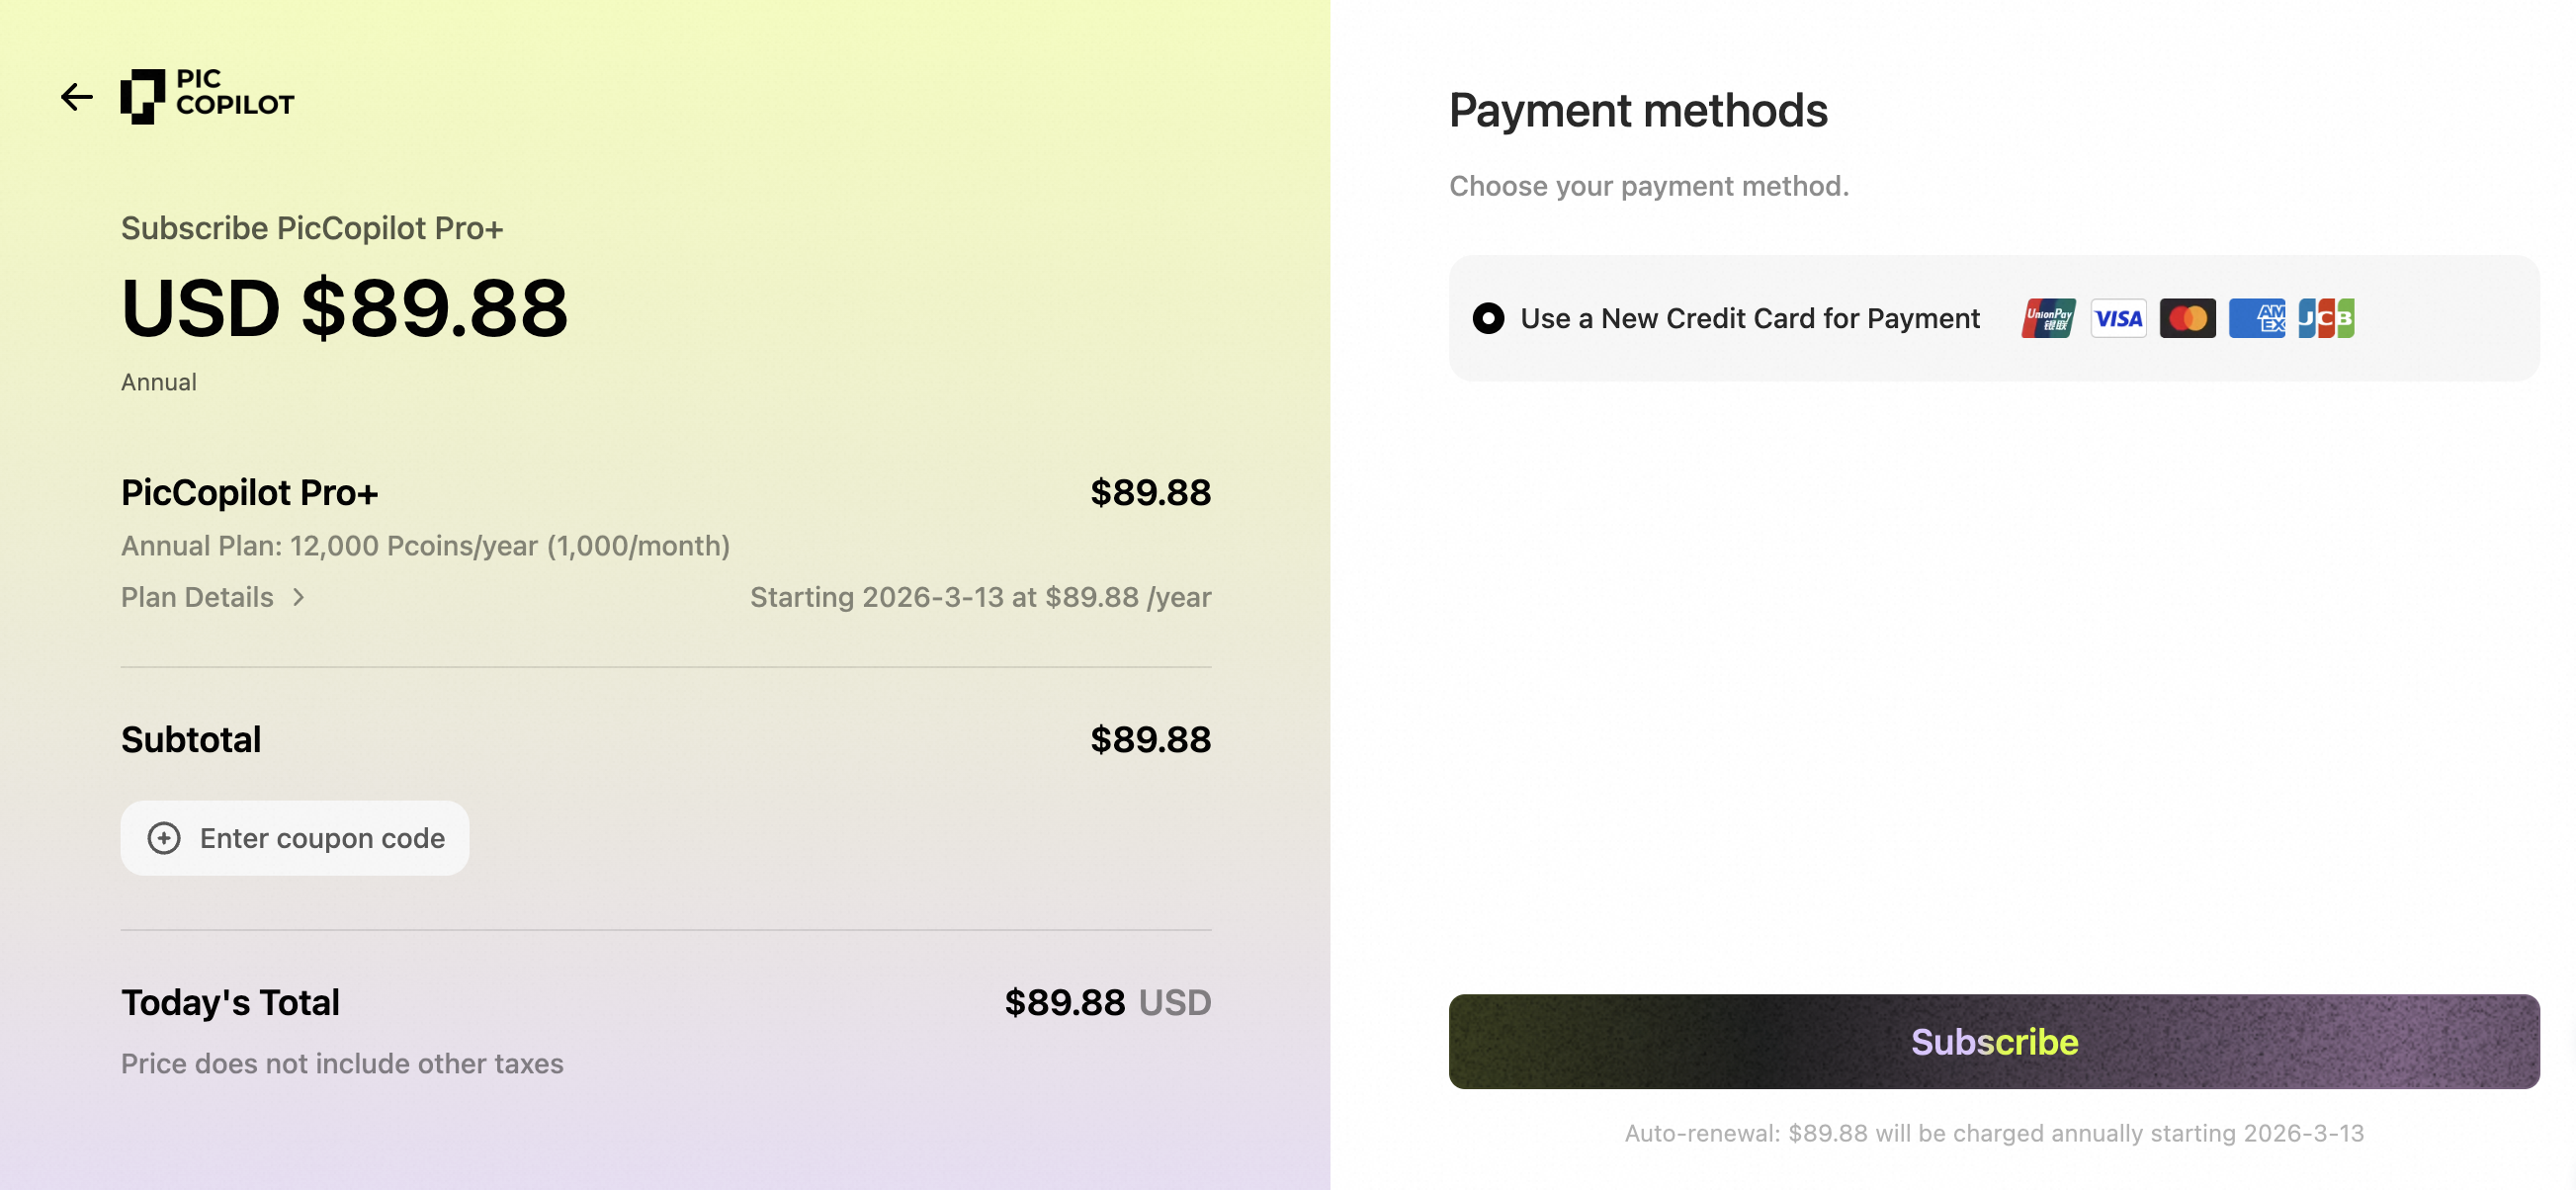Select the Visa payment icon
Viewport: 2576px width, 1190px height.
(x=2117, y=317)
